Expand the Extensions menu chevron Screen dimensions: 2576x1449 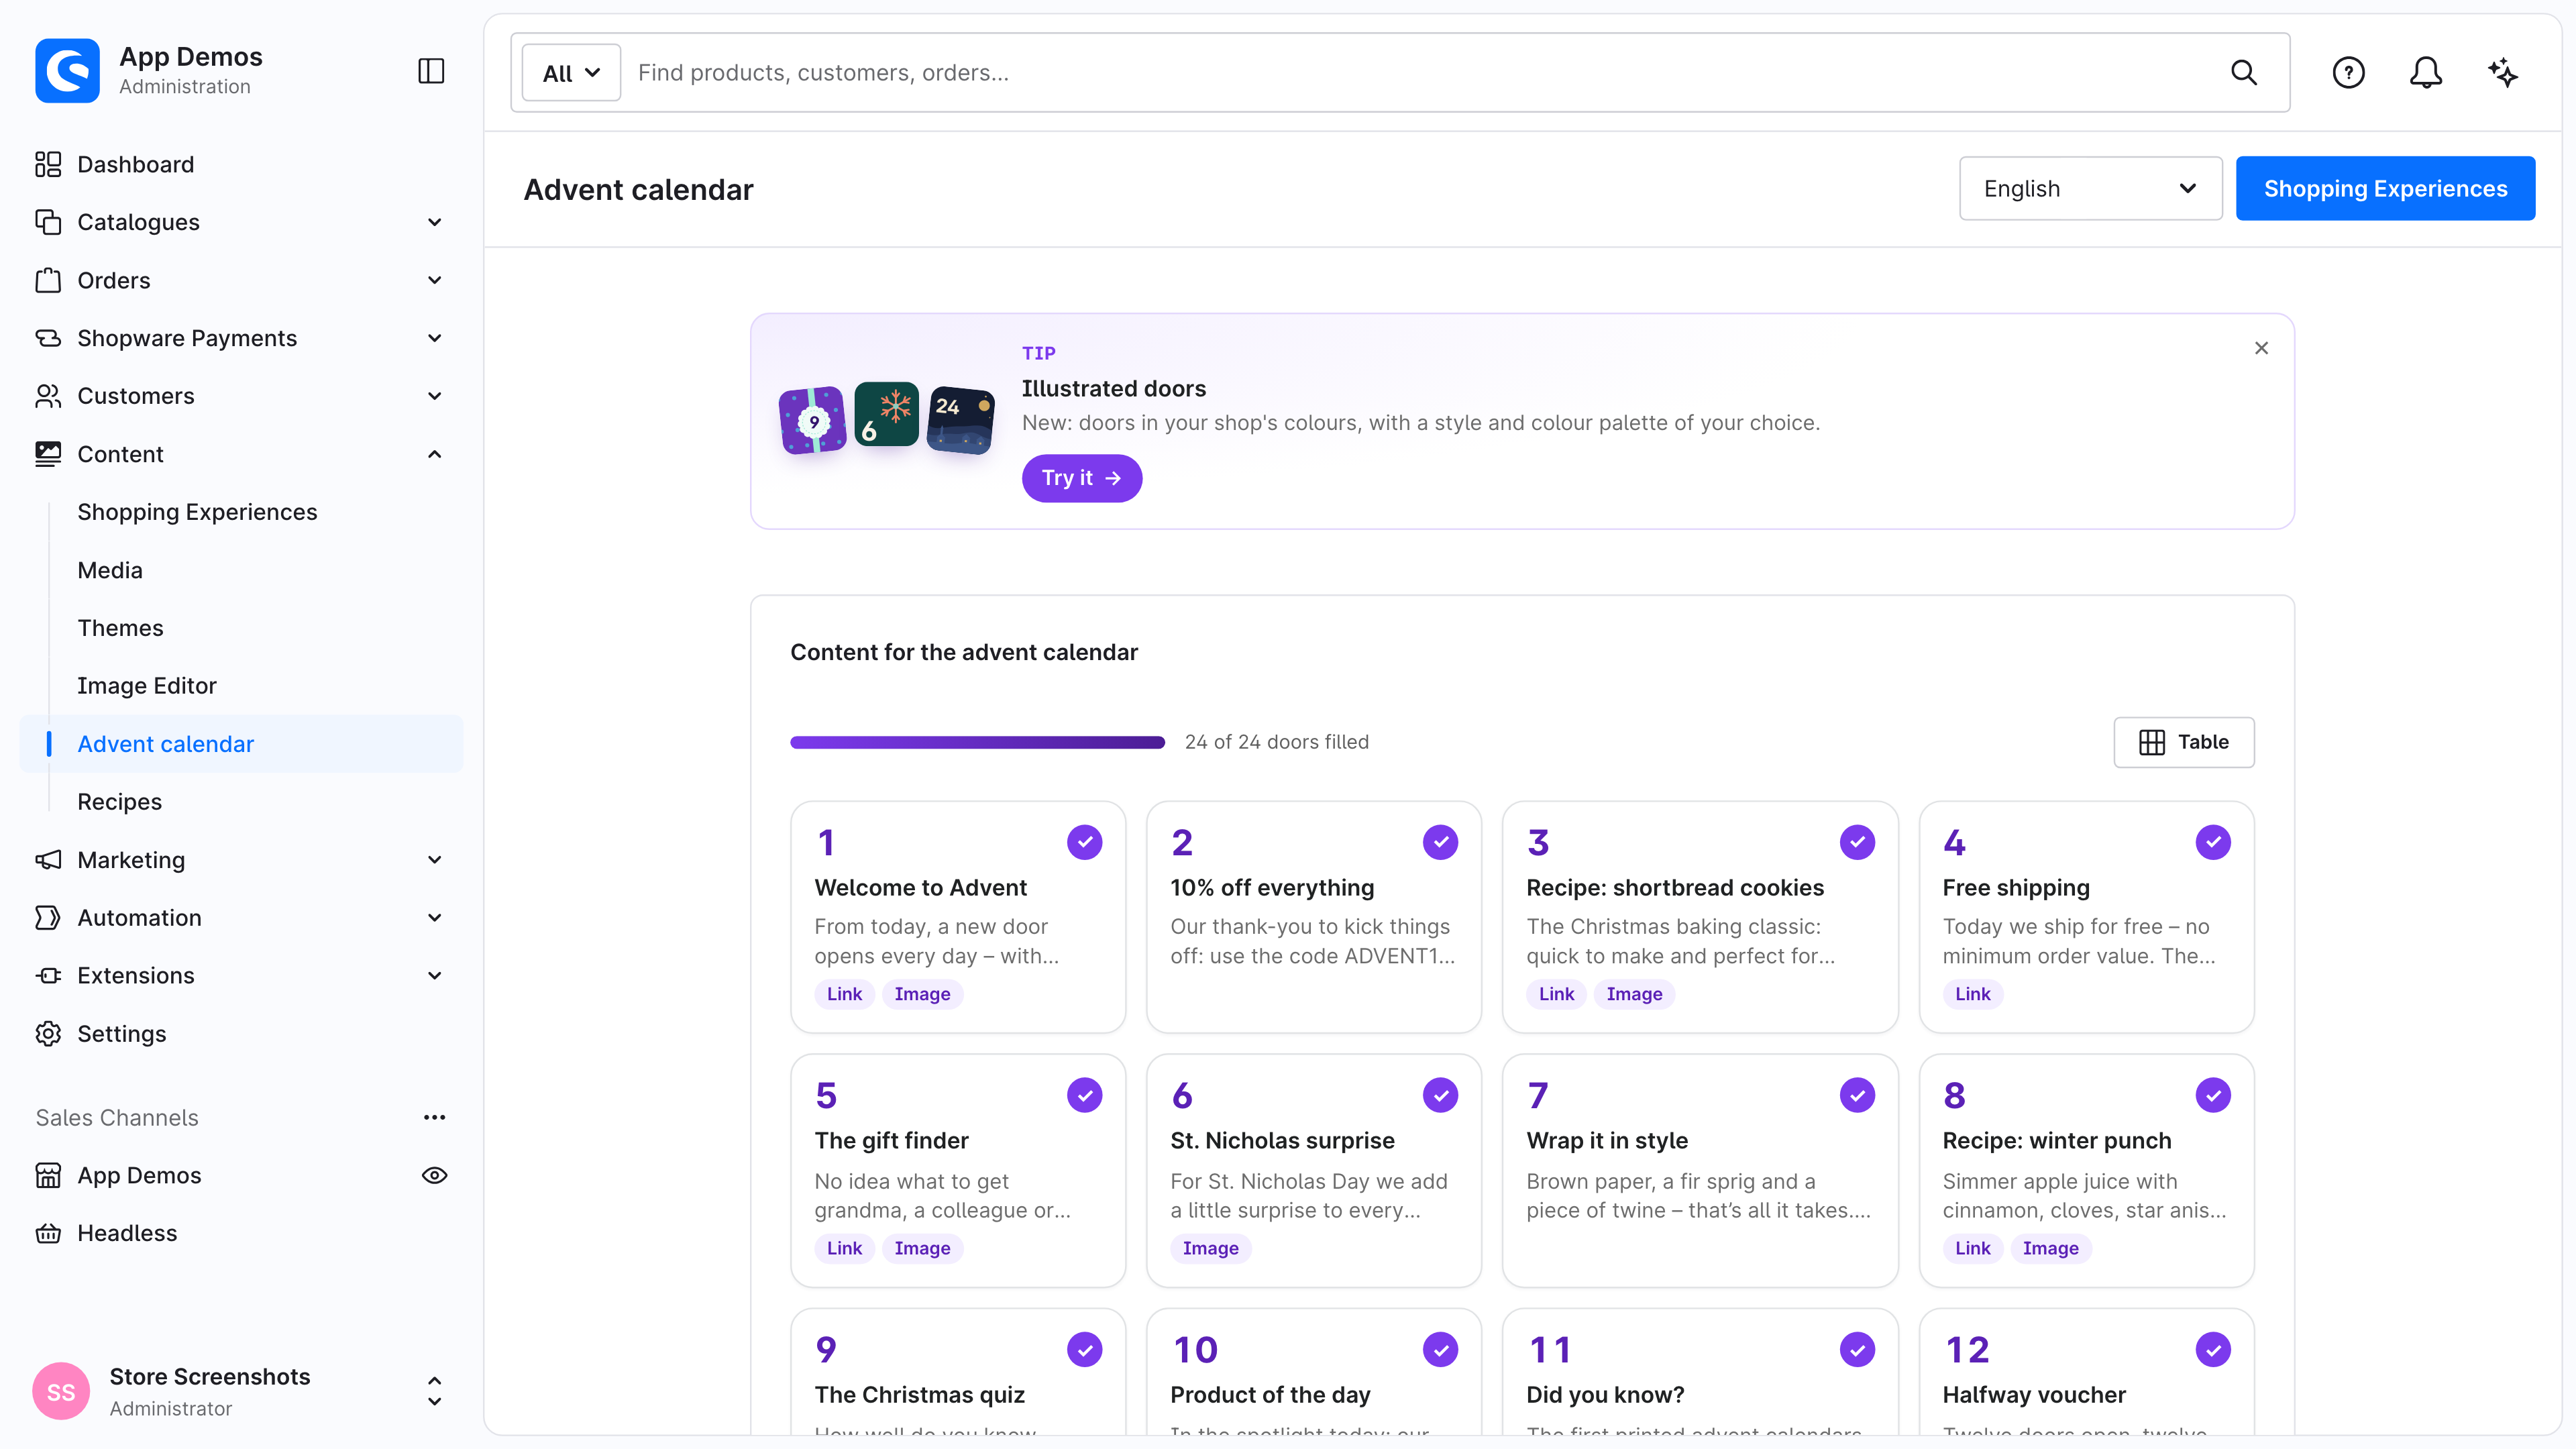pyautogui.click(x=434, y=975)
